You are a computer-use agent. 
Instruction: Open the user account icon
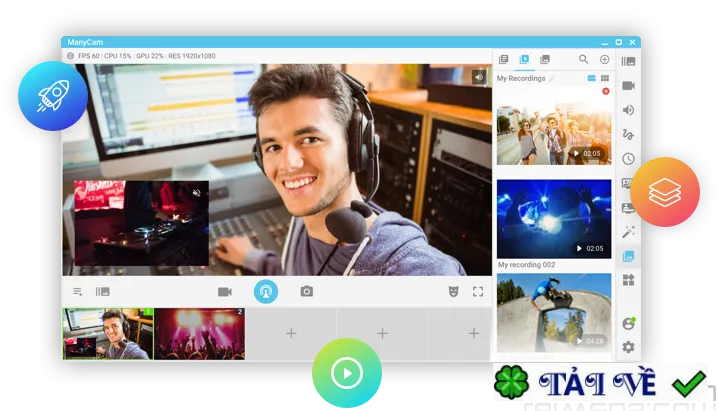pos(629,324)
